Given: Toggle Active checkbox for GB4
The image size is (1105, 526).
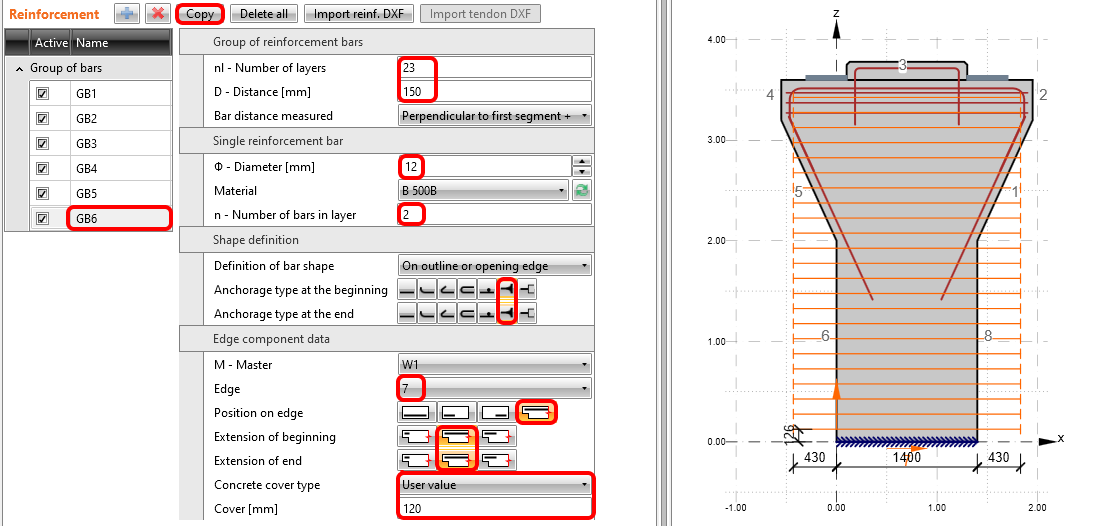Looking at the screenshot, I should click(x=42, y=168).
